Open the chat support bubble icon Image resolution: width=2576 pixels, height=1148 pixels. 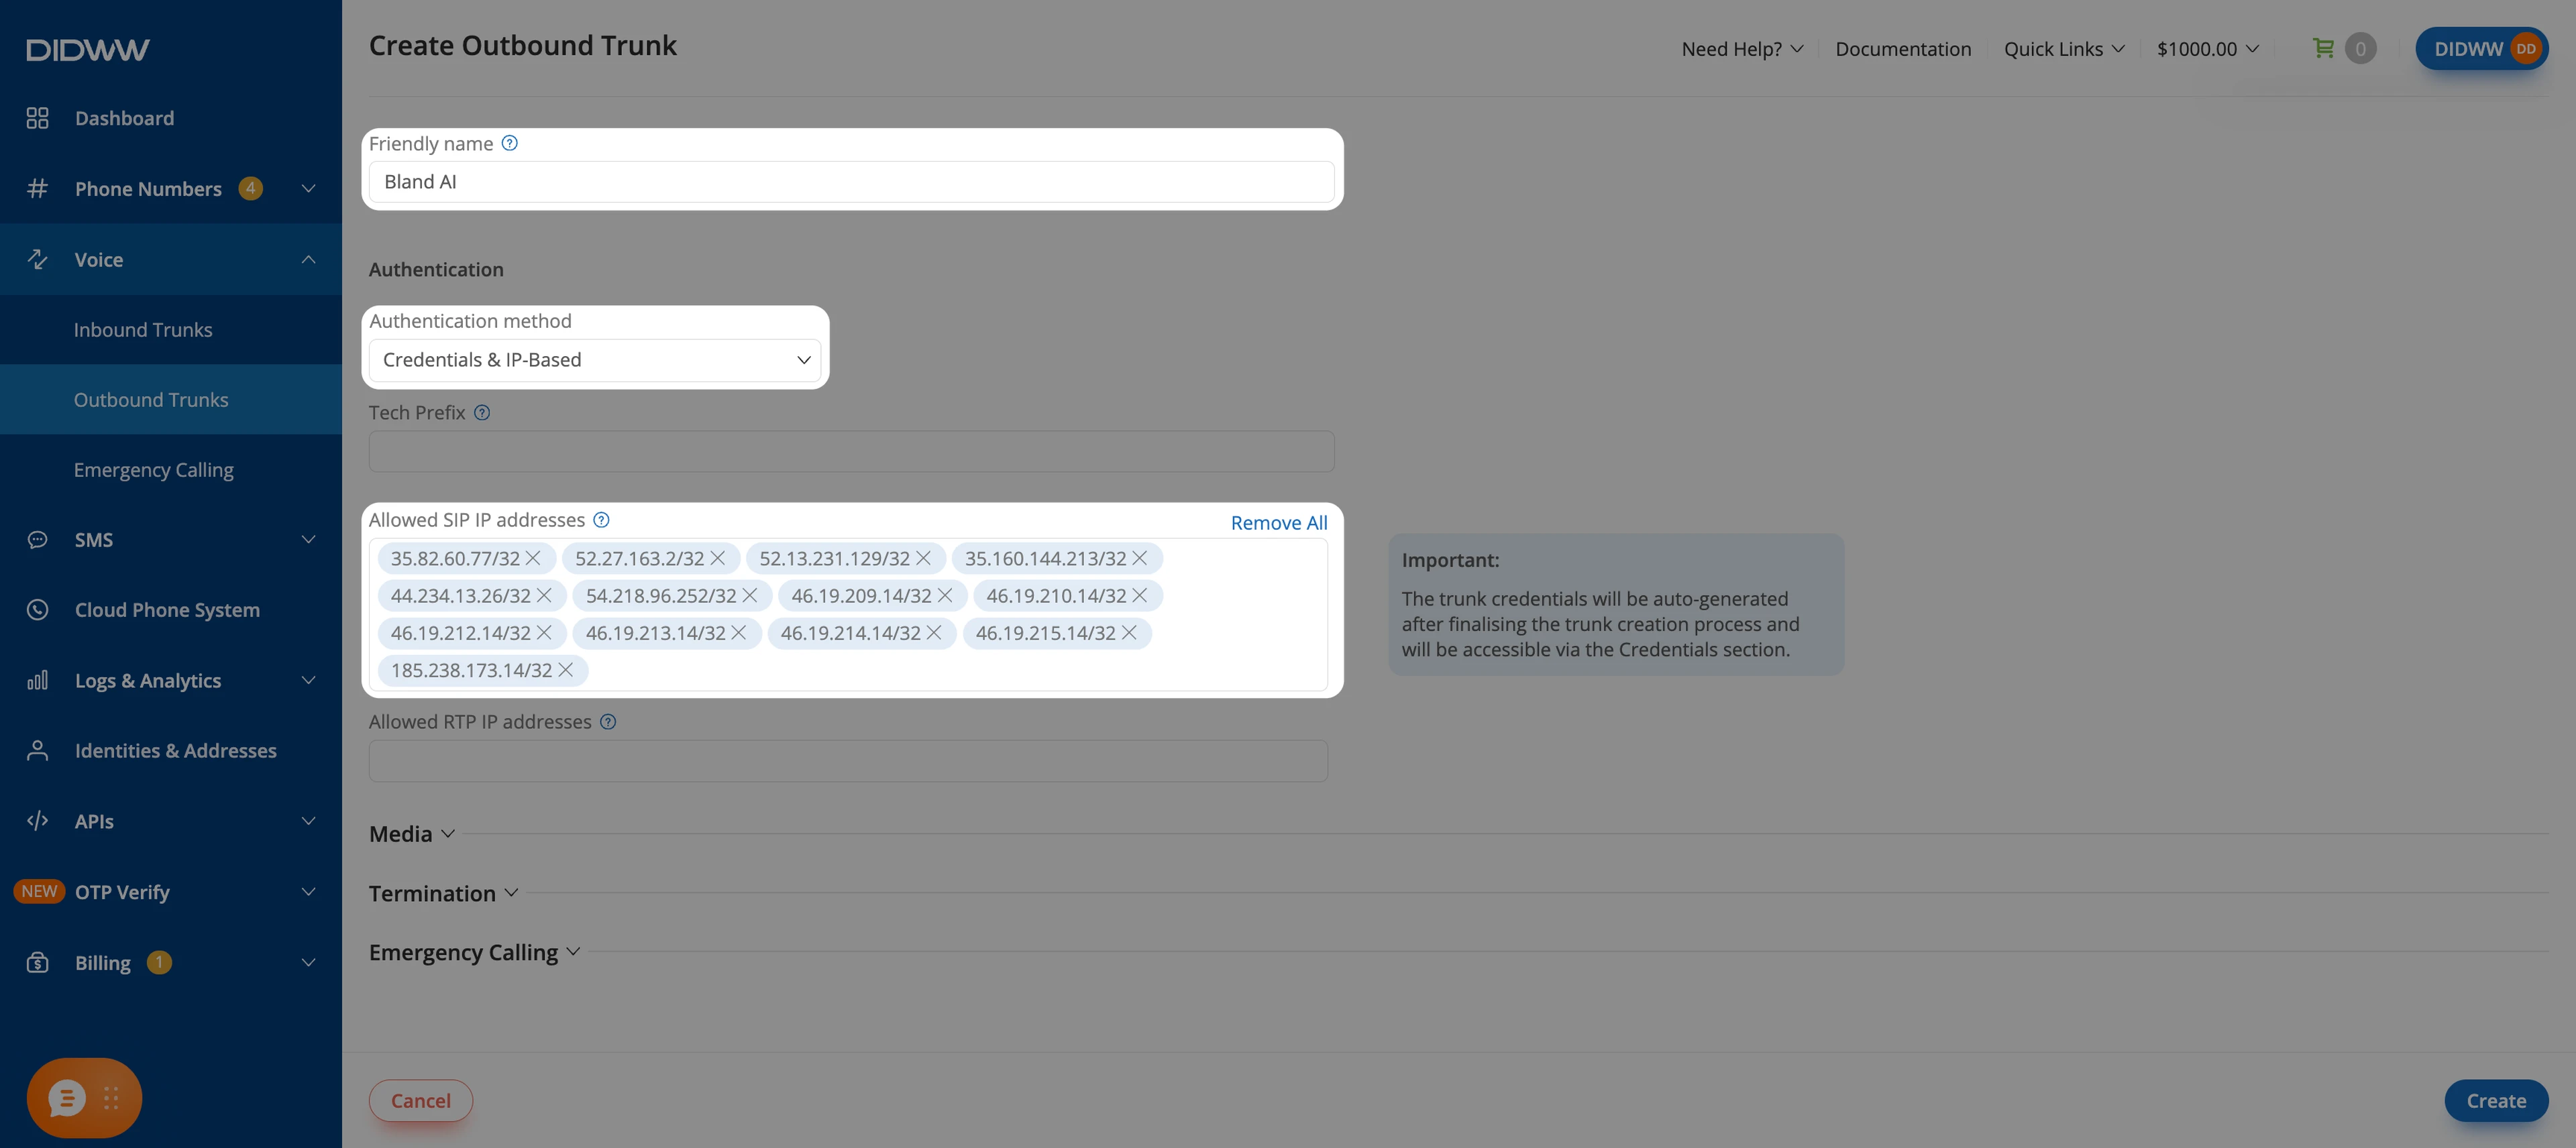click(67, 1098)
